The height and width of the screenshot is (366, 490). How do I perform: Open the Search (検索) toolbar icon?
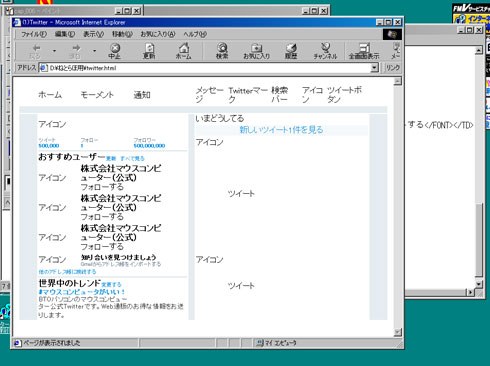(222, 51)
